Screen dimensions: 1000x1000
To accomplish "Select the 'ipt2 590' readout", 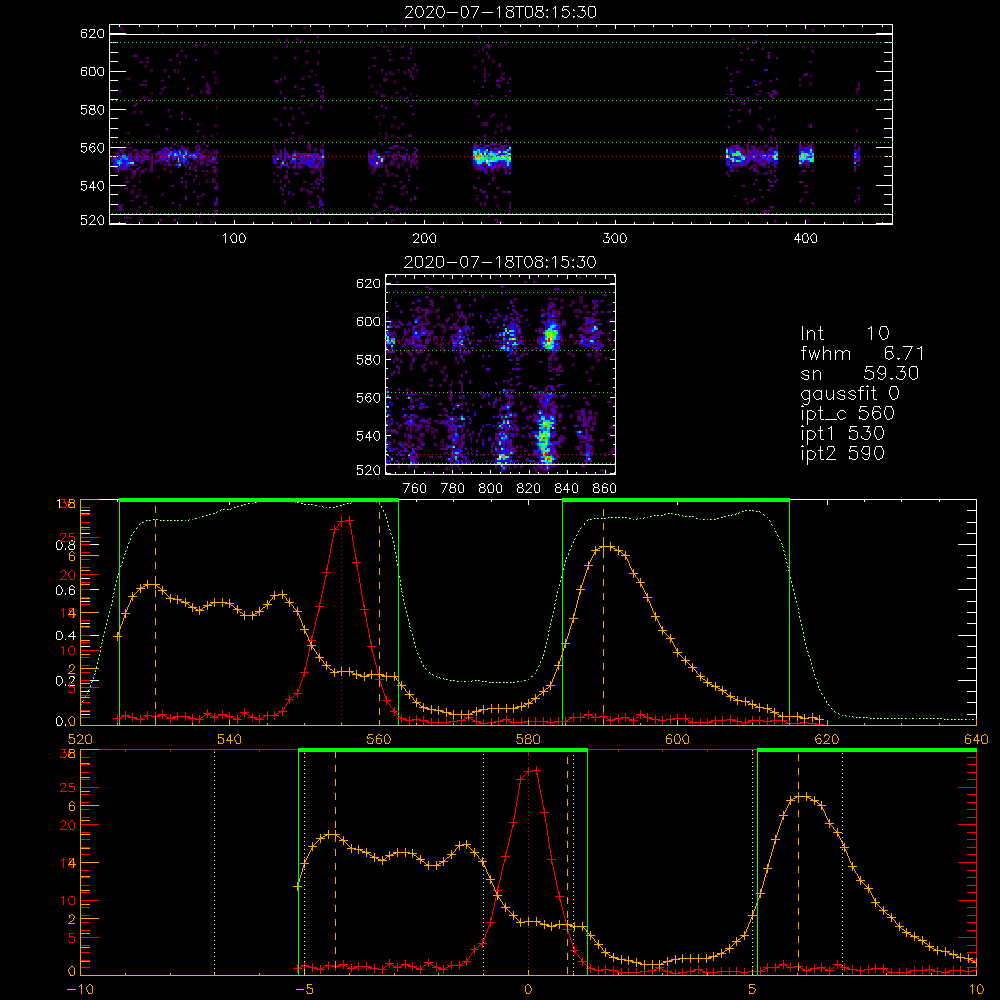I will click(x=842, y=453).
